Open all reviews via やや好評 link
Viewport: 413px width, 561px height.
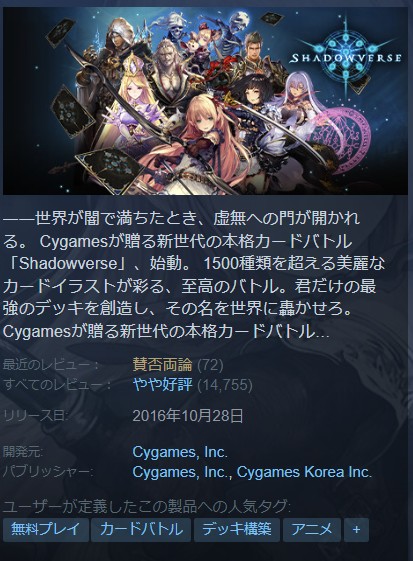coord(162,385)
